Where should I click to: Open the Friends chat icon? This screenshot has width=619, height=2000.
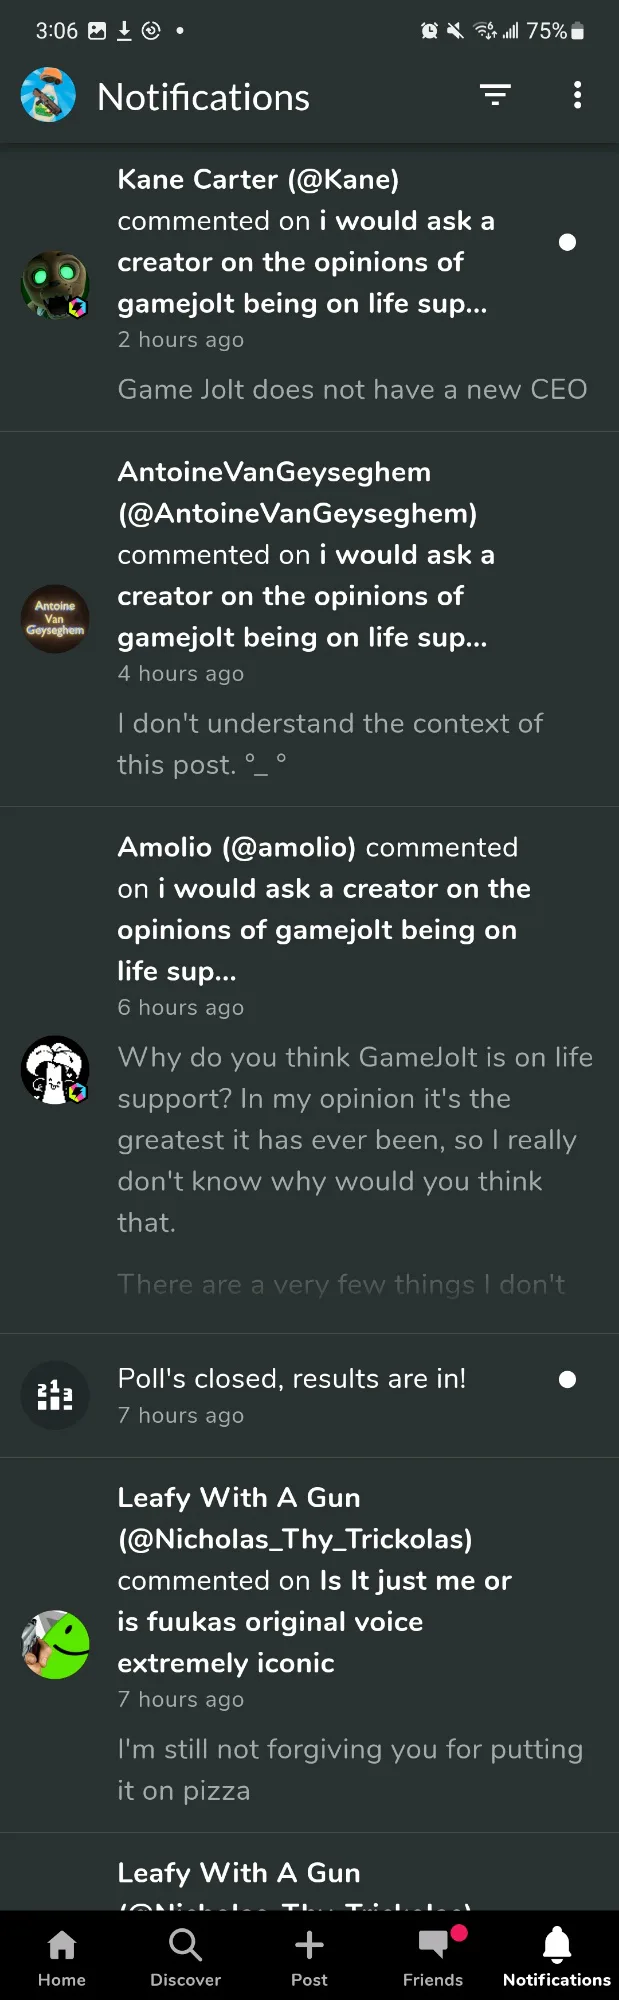click(x=433, y=1957)
